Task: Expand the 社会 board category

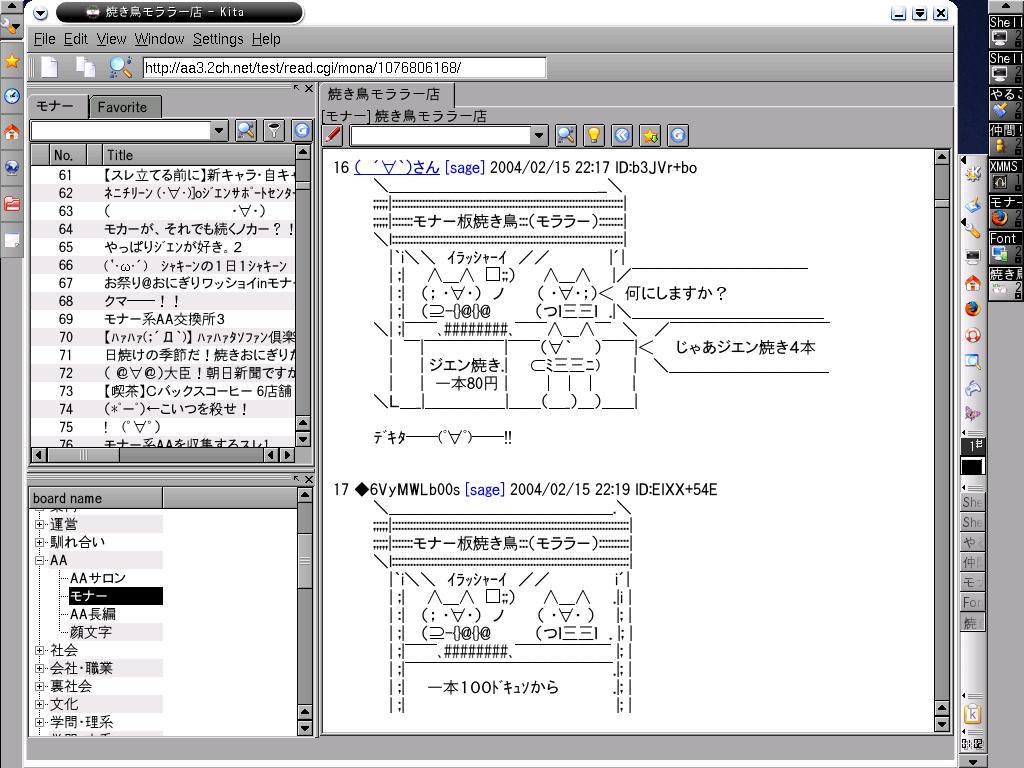Action: pyautogui.click(x=39, y=650)
